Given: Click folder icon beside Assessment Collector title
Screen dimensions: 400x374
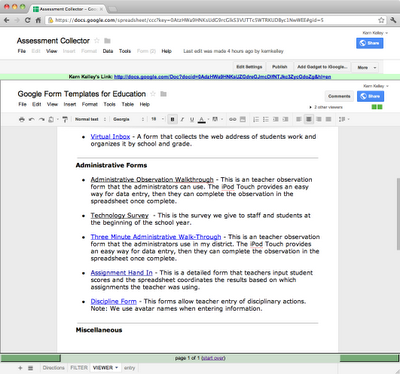Looking at the screenshot, I should pos(107,41).
